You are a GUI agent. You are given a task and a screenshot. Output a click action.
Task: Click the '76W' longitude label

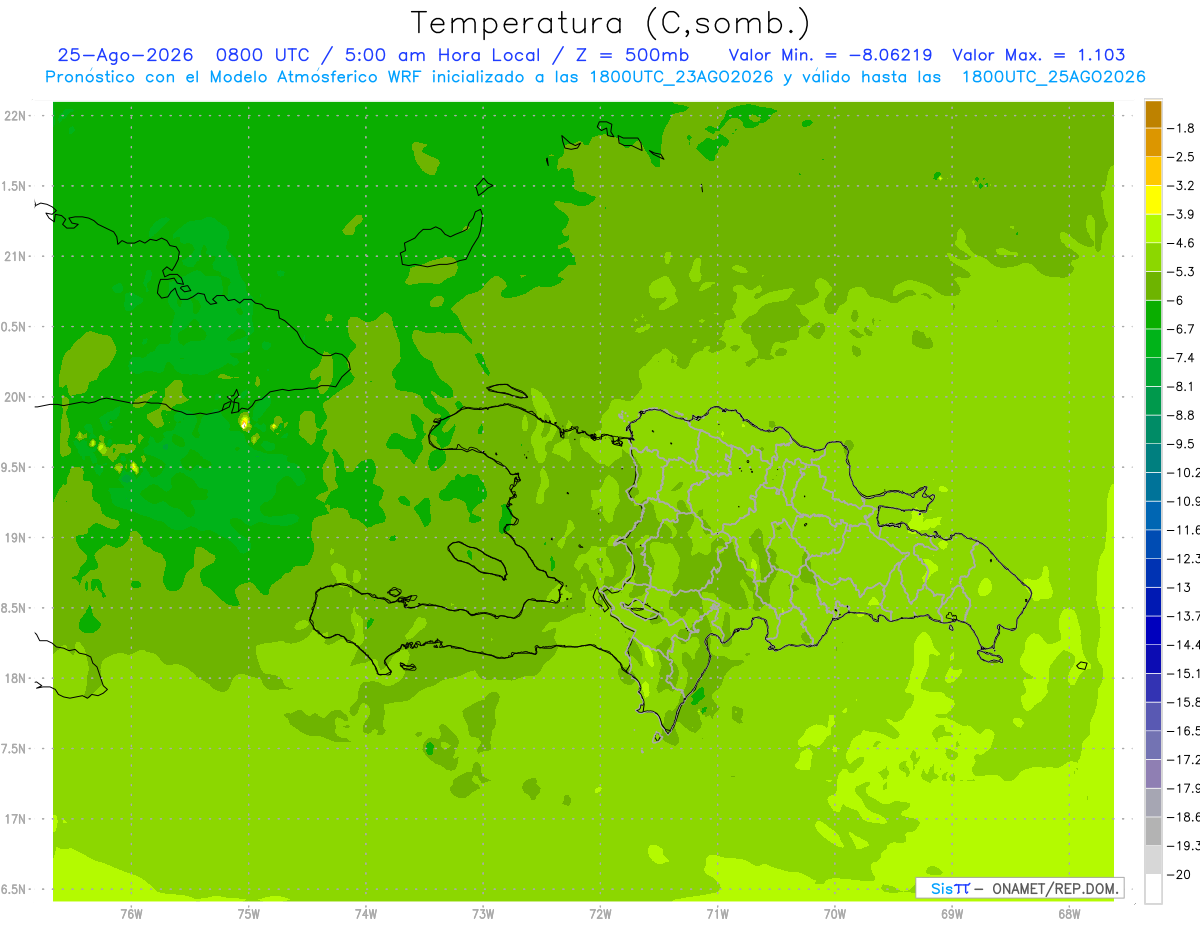[131, 913]
